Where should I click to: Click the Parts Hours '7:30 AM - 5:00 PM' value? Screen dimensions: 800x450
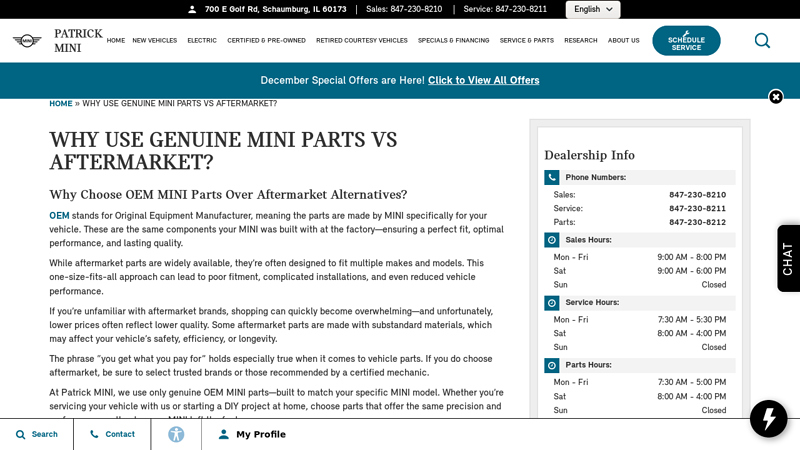(691, 382)
